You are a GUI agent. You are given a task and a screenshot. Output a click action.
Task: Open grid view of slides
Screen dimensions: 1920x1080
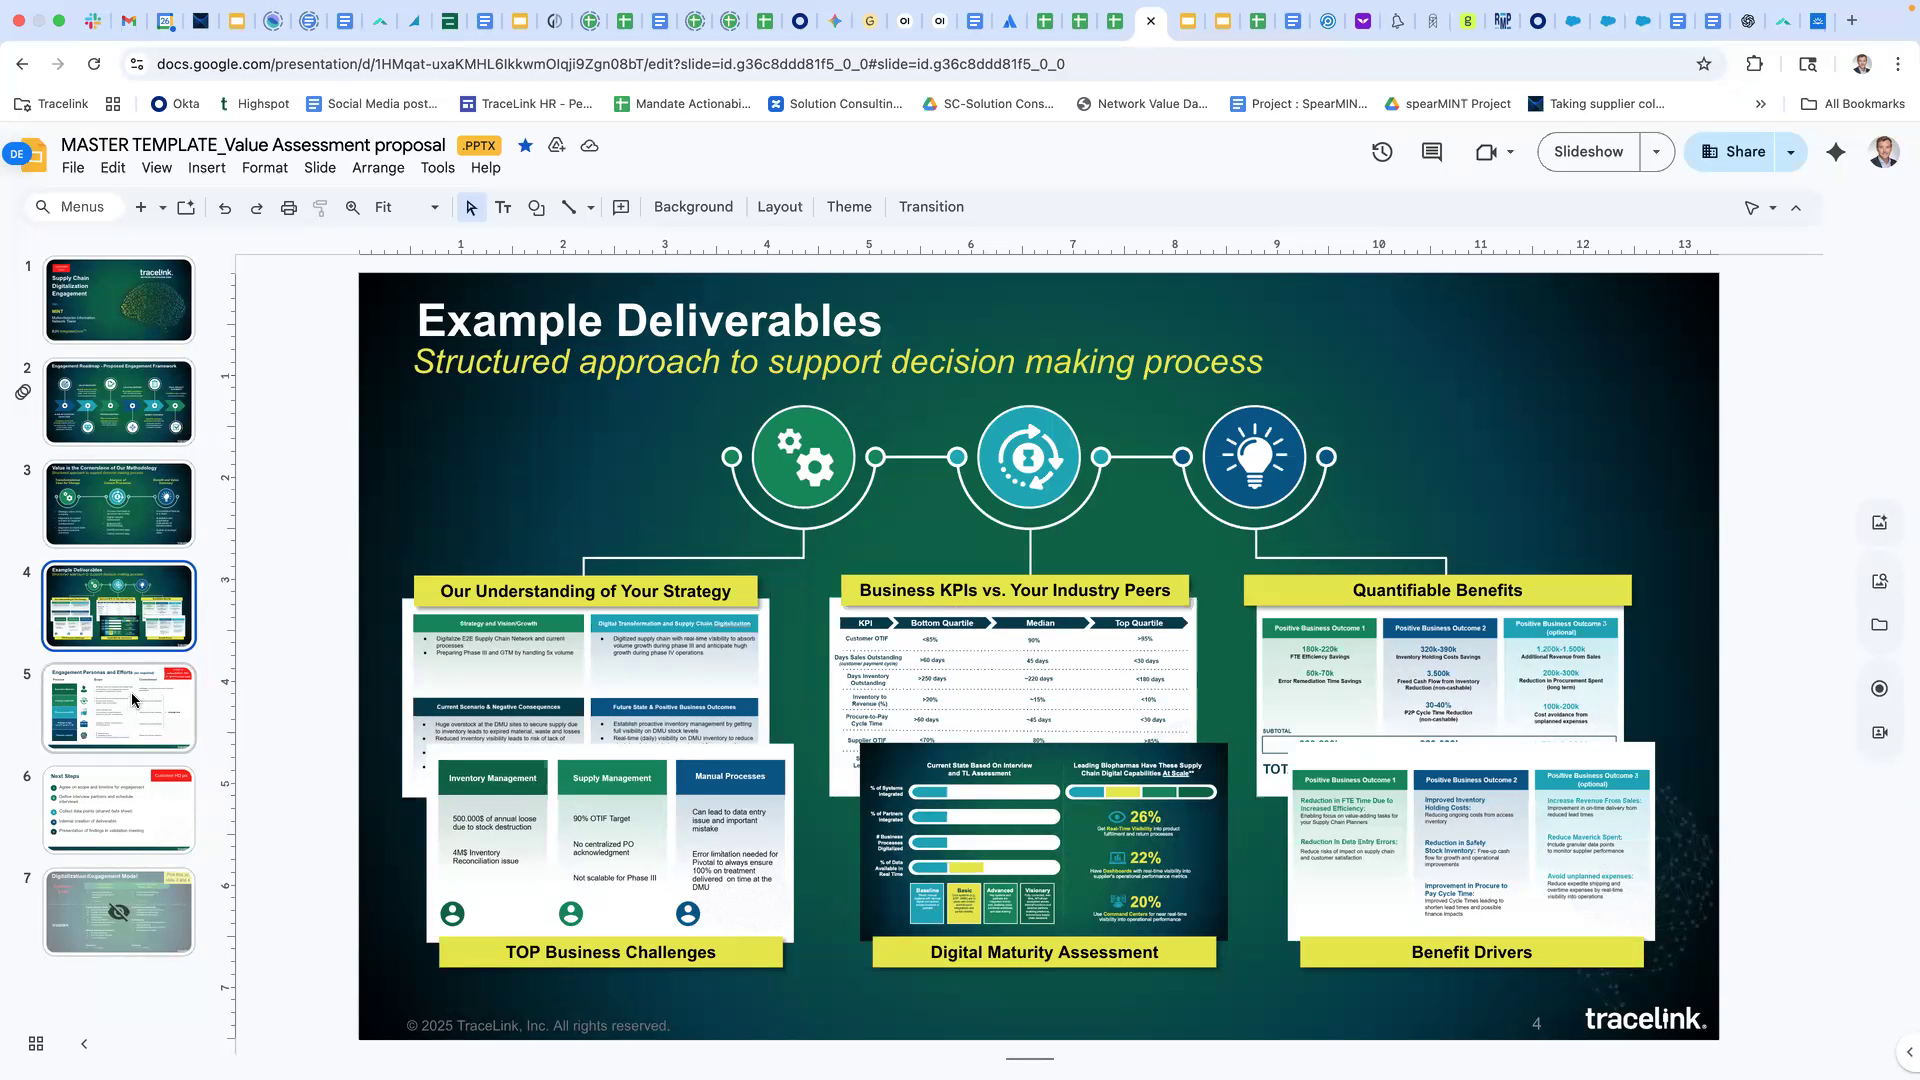(x=36, y=1044)
